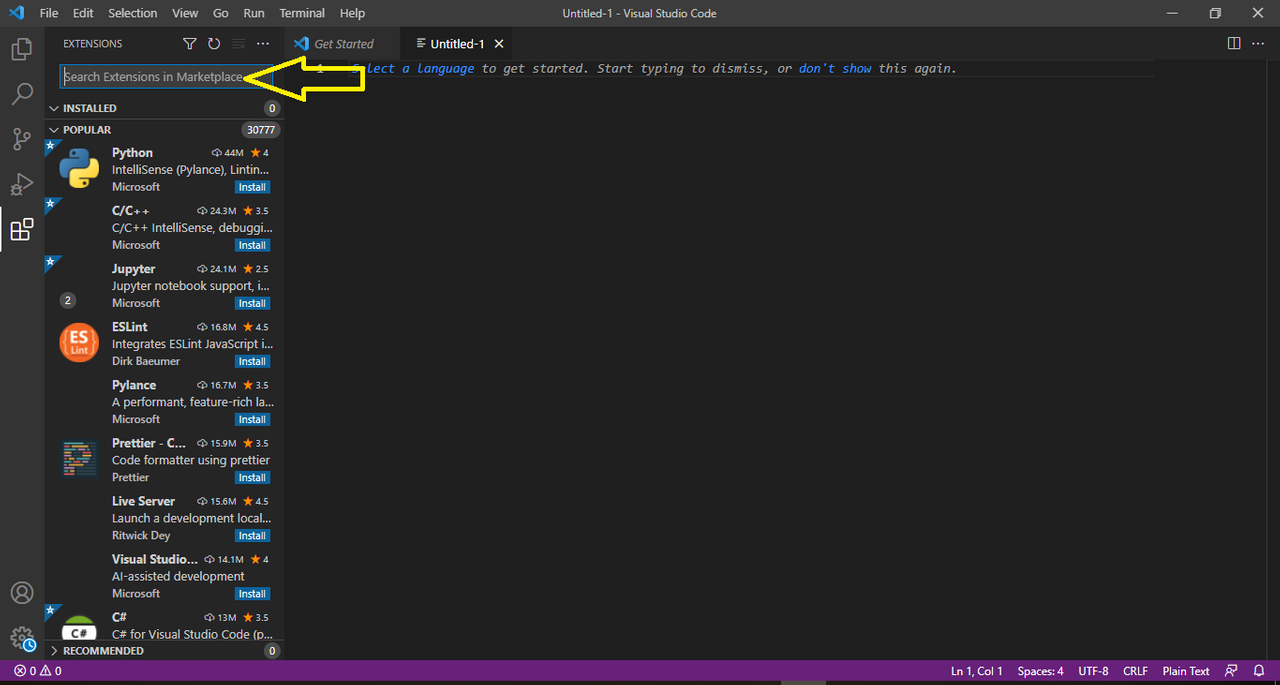Install the Jupyter extension
The width and height of the screenshot is (1280, 685).
pyautogui.click(x=252, y=303)
